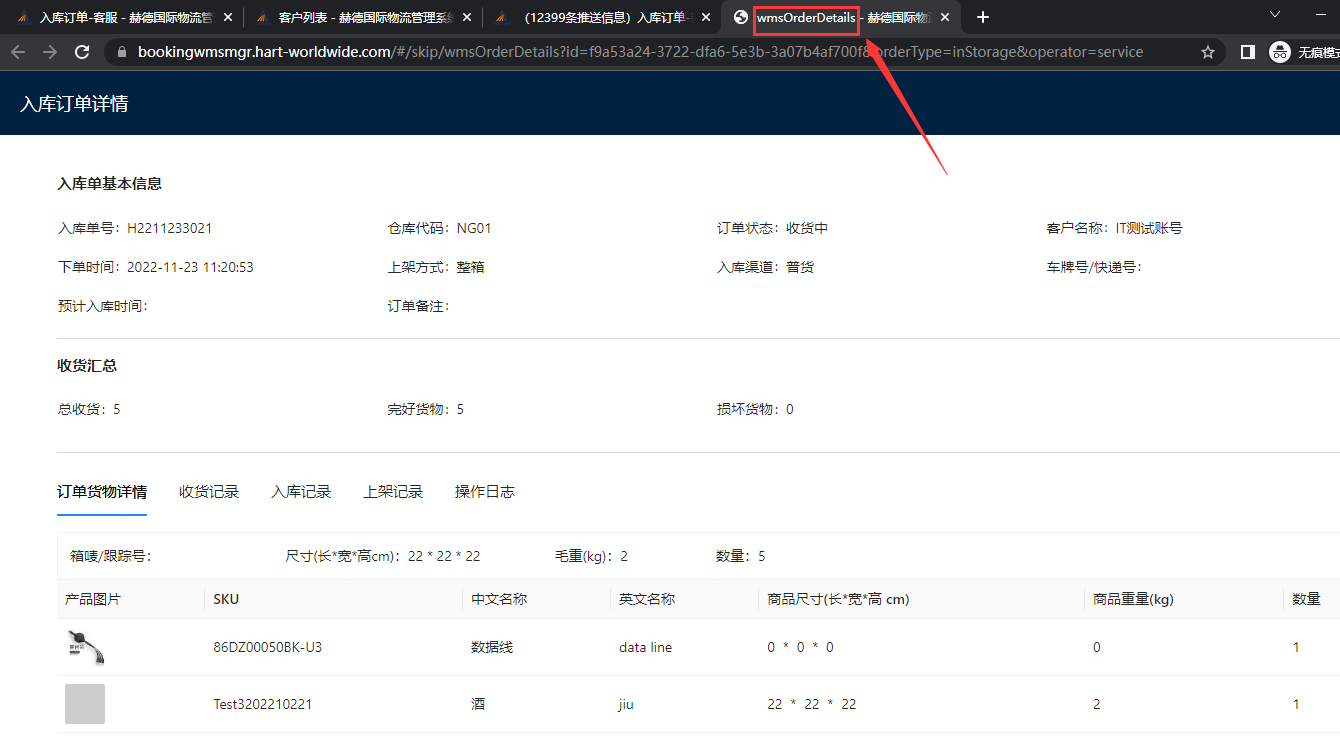1340x742 pixels.
Task: Open the 上架记录 tab
Action: (393, 492)
